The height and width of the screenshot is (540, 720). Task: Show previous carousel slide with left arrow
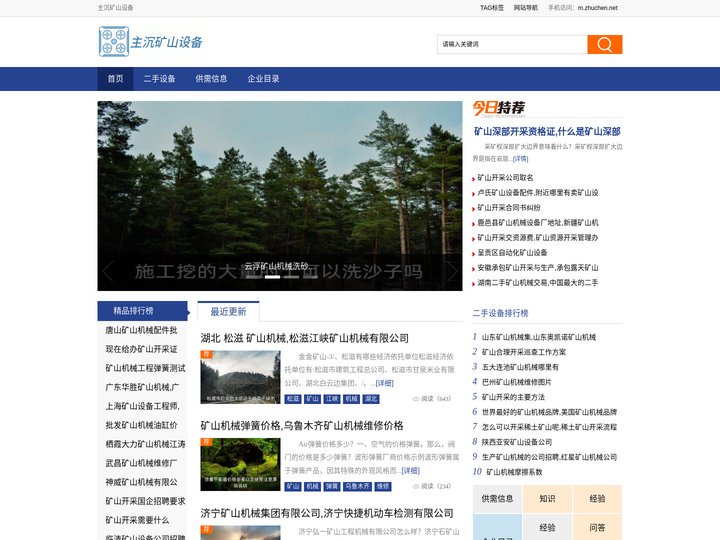pyautogui.click(x=108, y=271)
